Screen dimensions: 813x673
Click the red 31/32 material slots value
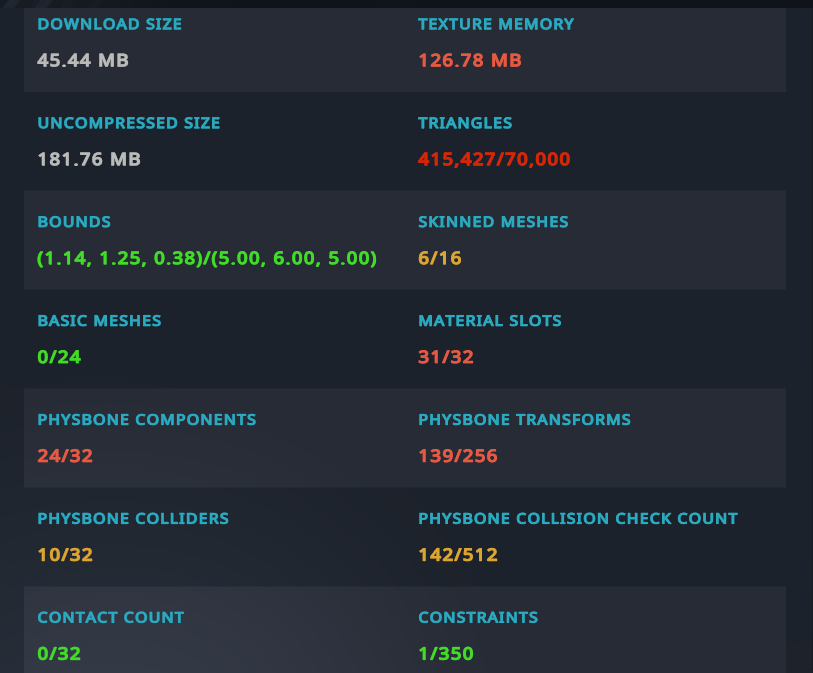tap(446, 357)
